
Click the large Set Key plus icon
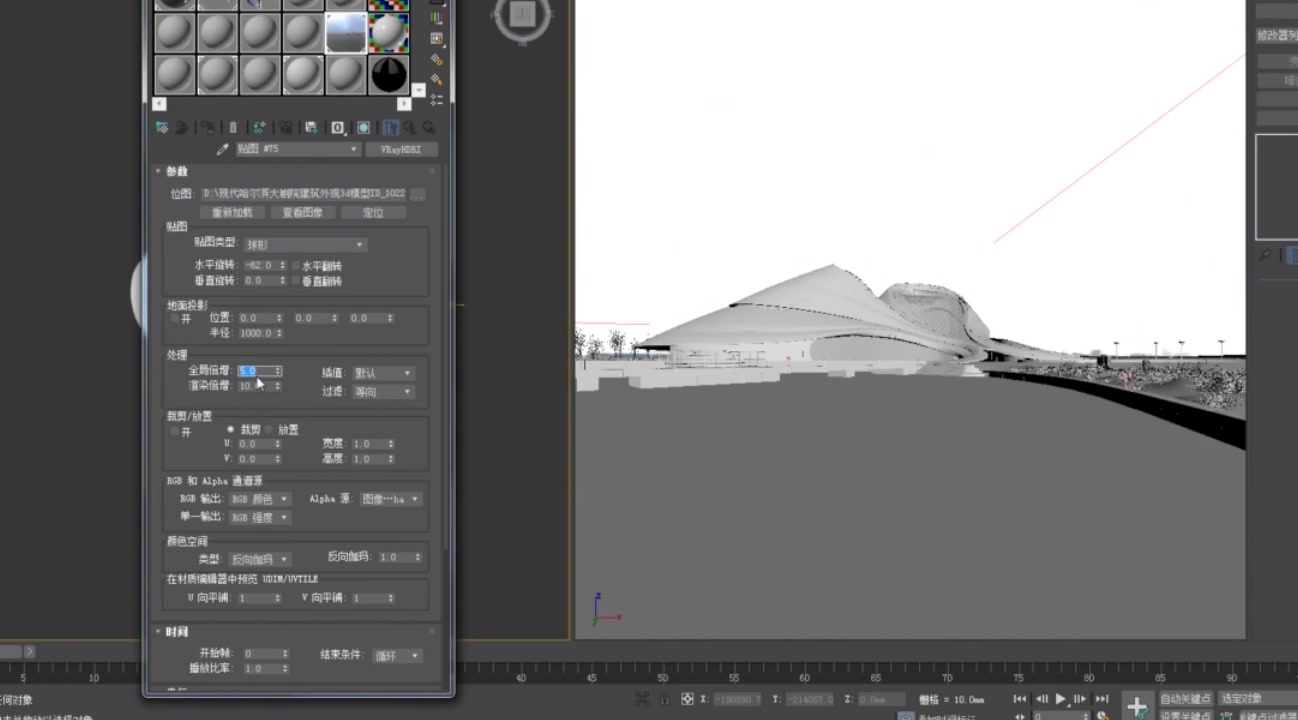point(1137,707)
